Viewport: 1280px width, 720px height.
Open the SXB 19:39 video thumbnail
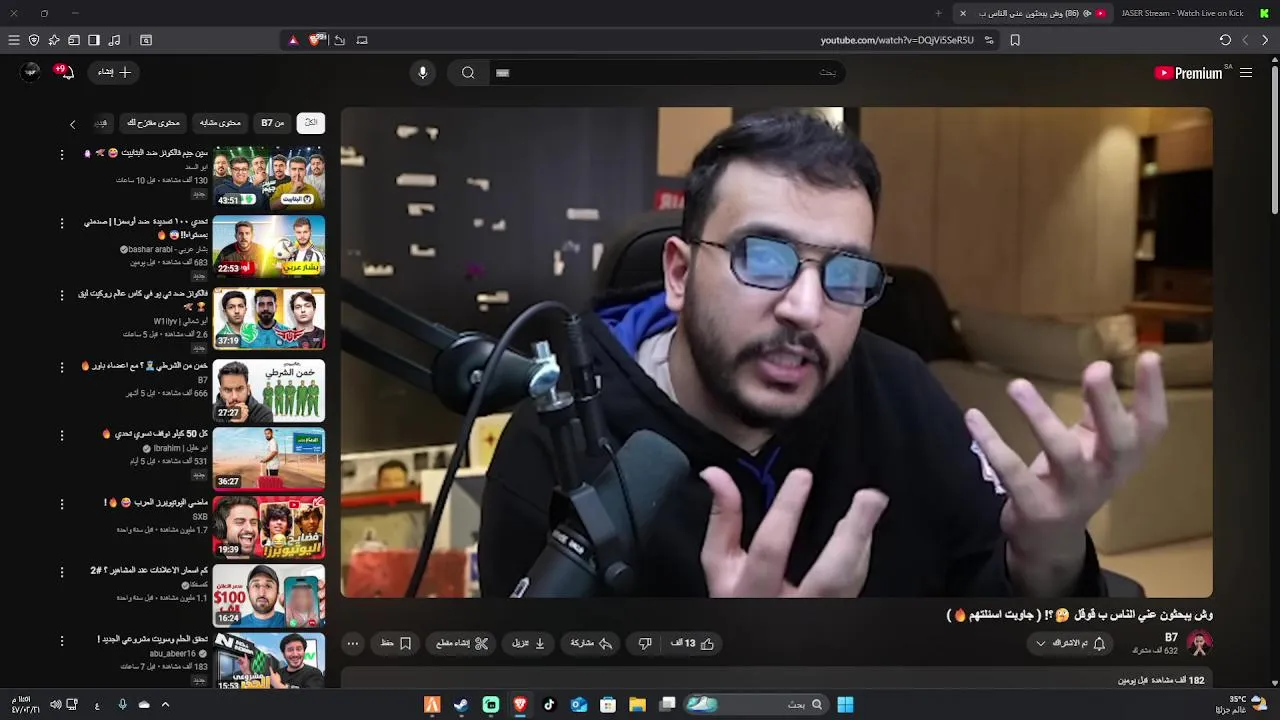(x=269, y=527)
